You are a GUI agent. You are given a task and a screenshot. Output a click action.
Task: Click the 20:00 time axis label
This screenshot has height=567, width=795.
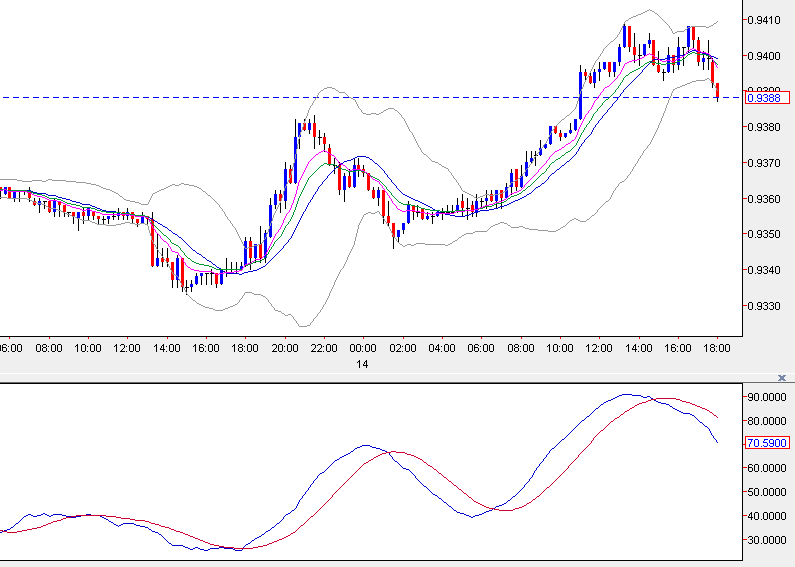284,348
